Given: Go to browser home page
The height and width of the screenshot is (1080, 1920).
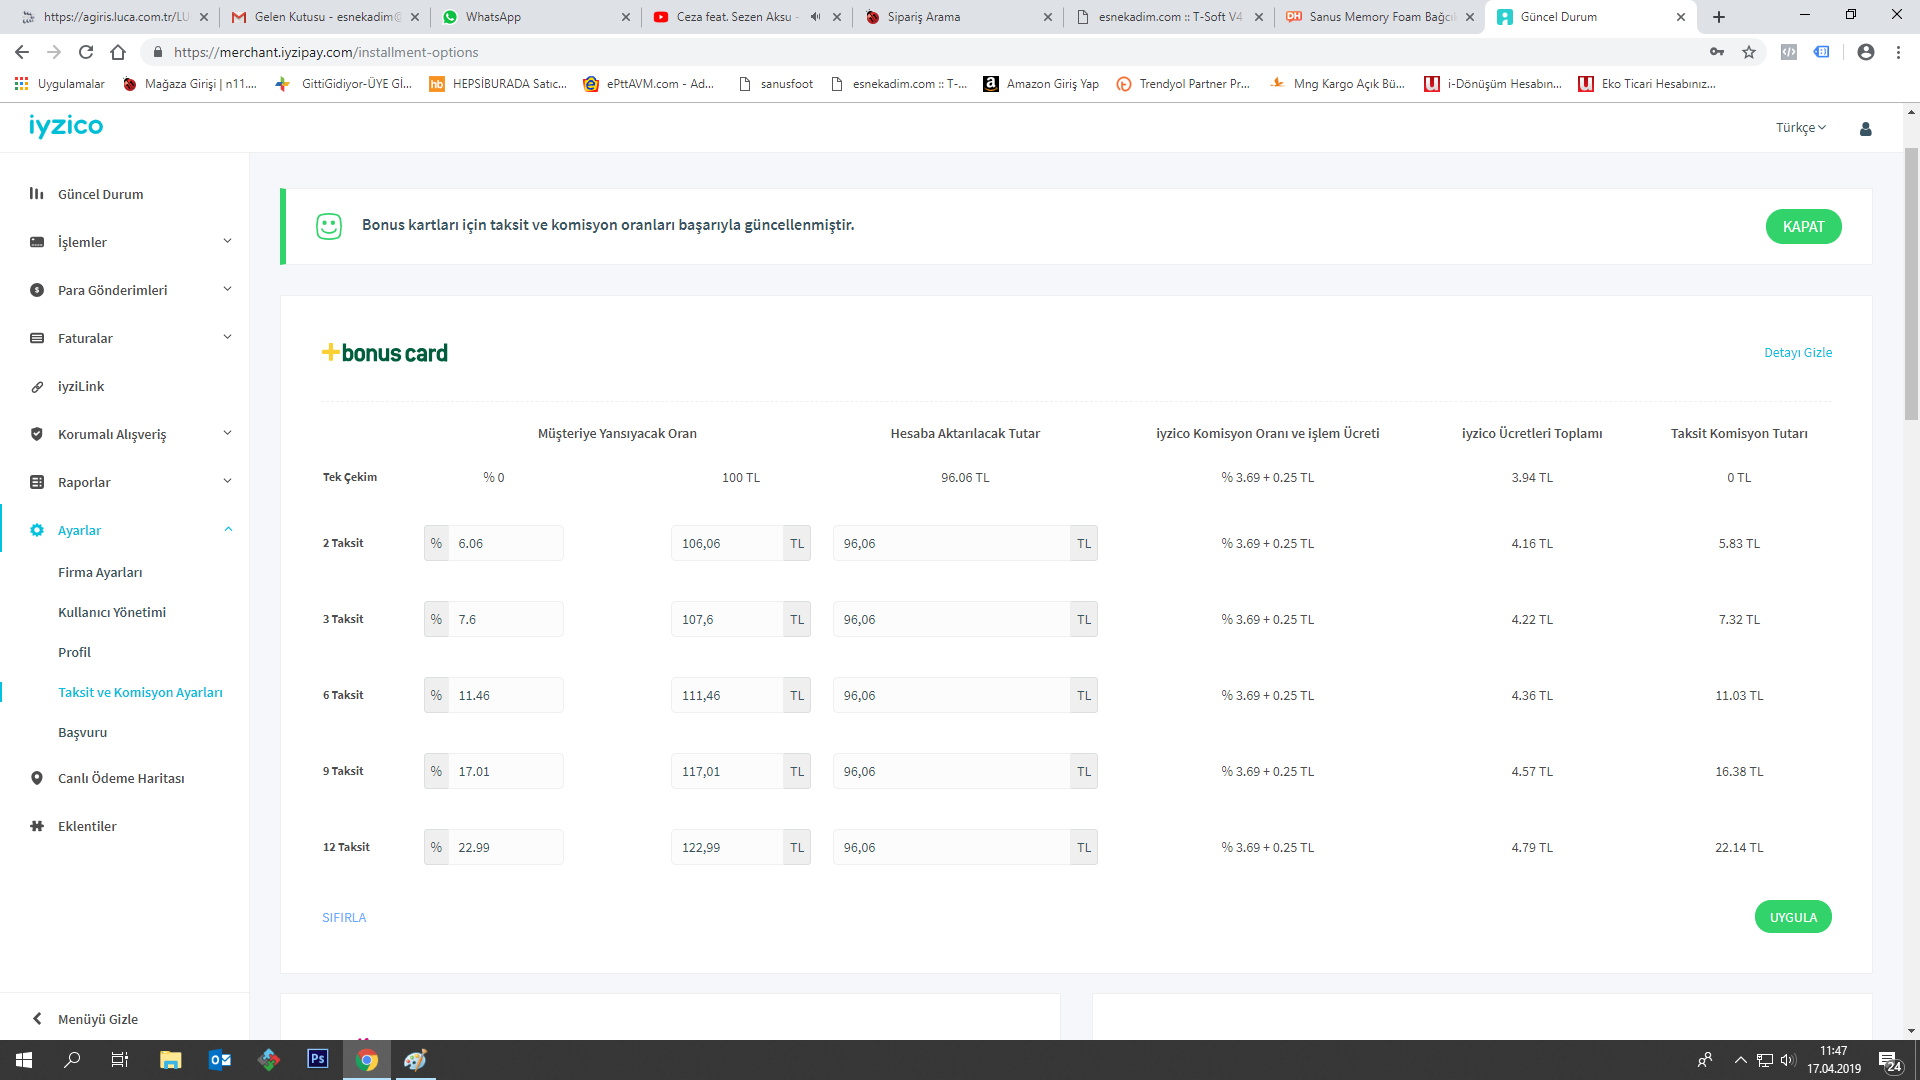Looking at the screenshot, I should 118,52.
